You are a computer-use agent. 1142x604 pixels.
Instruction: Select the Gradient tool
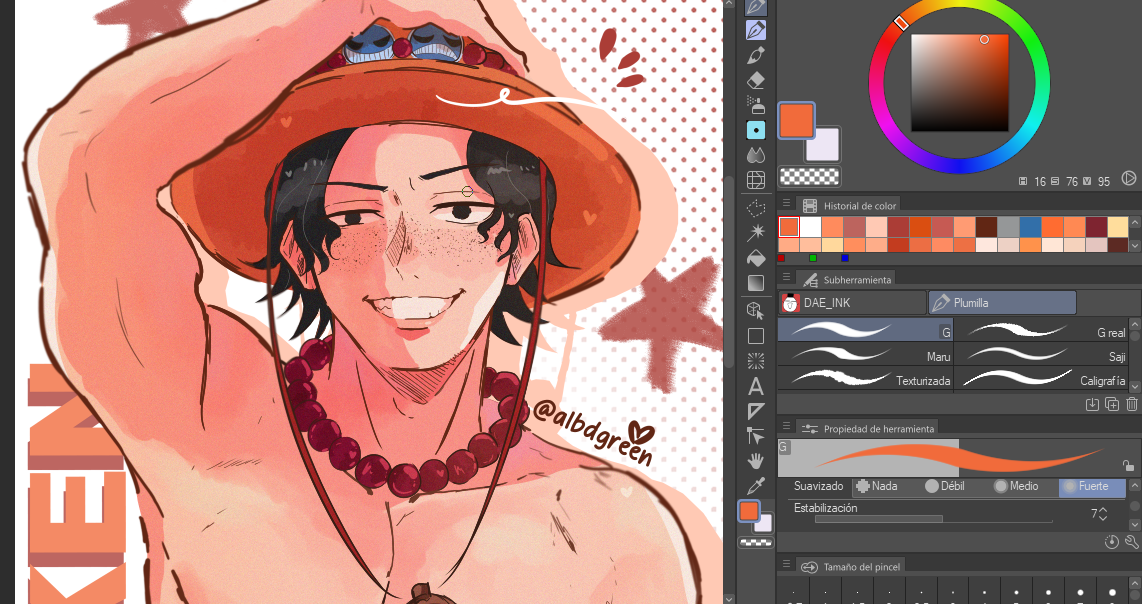(756, 283)
